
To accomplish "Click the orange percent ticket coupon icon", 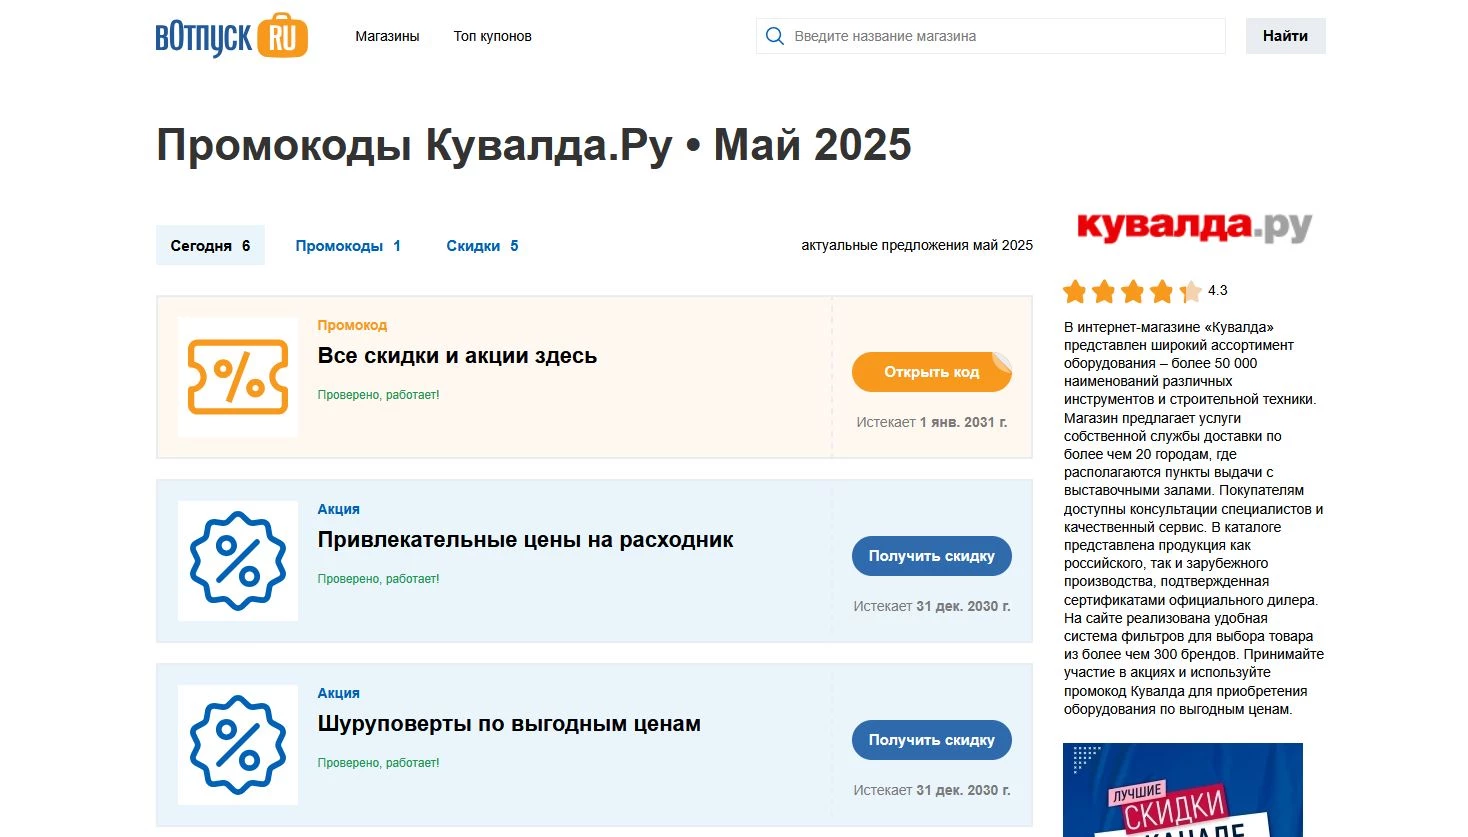I will 236,377.
